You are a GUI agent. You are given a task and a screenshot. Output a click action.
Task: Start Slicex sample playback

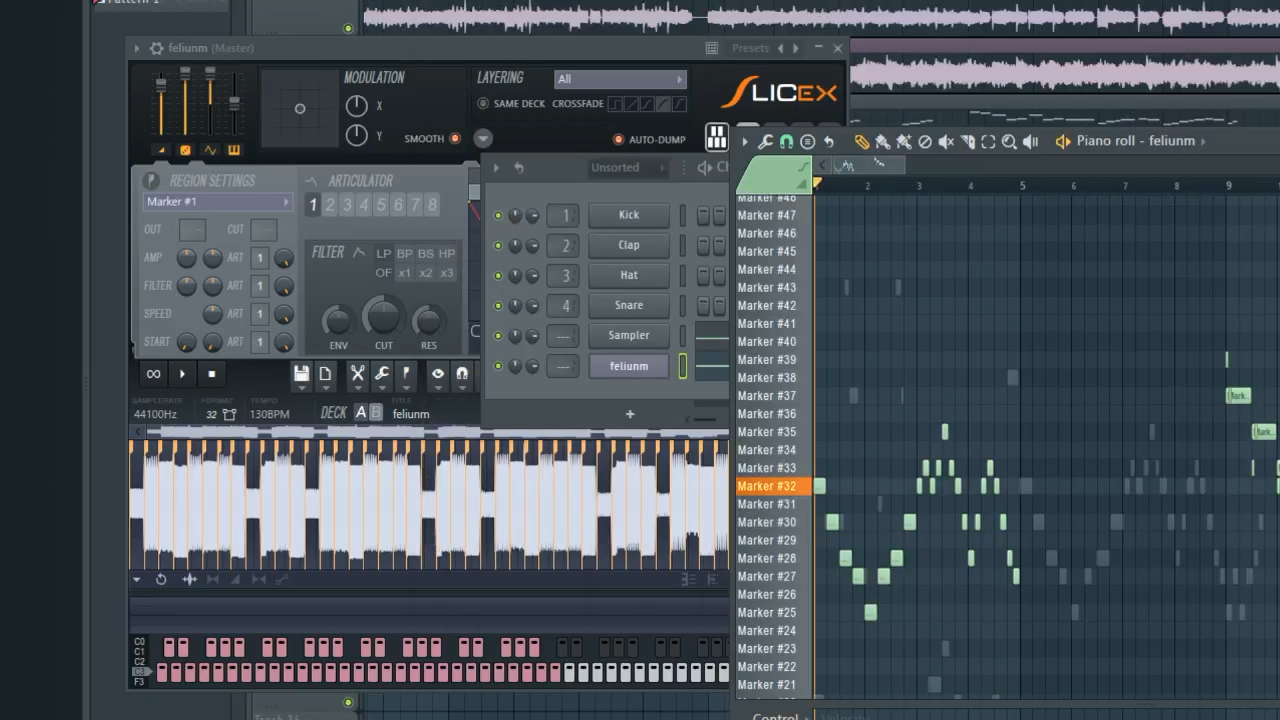(x=182, y=374)
